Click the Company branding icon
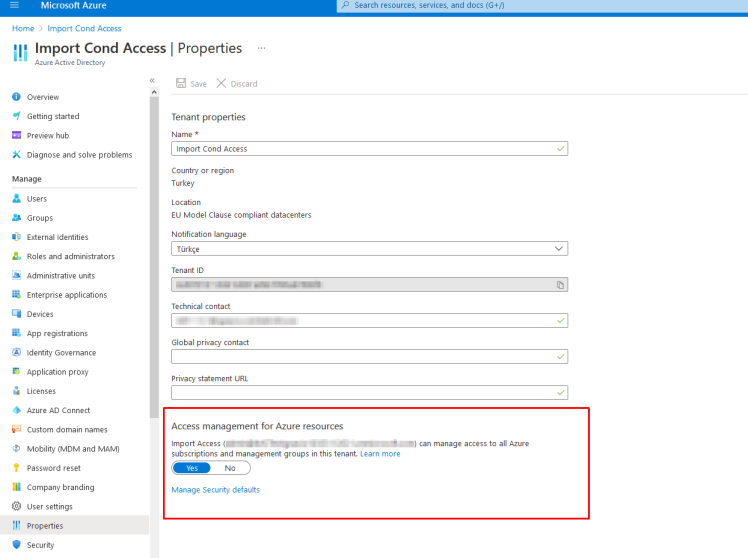The width and height of the screenshot is (748, 558). tap(16, 487)
